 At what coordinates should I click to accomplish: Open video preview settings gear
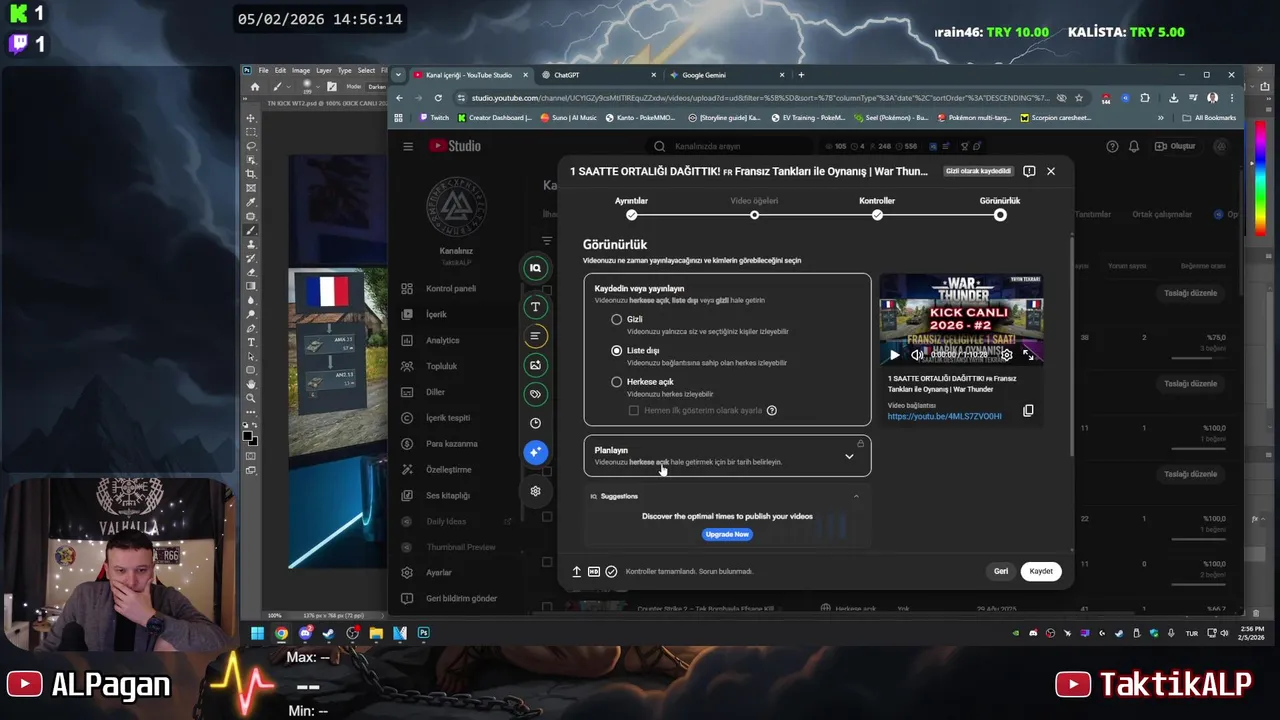click(1007, 355)
